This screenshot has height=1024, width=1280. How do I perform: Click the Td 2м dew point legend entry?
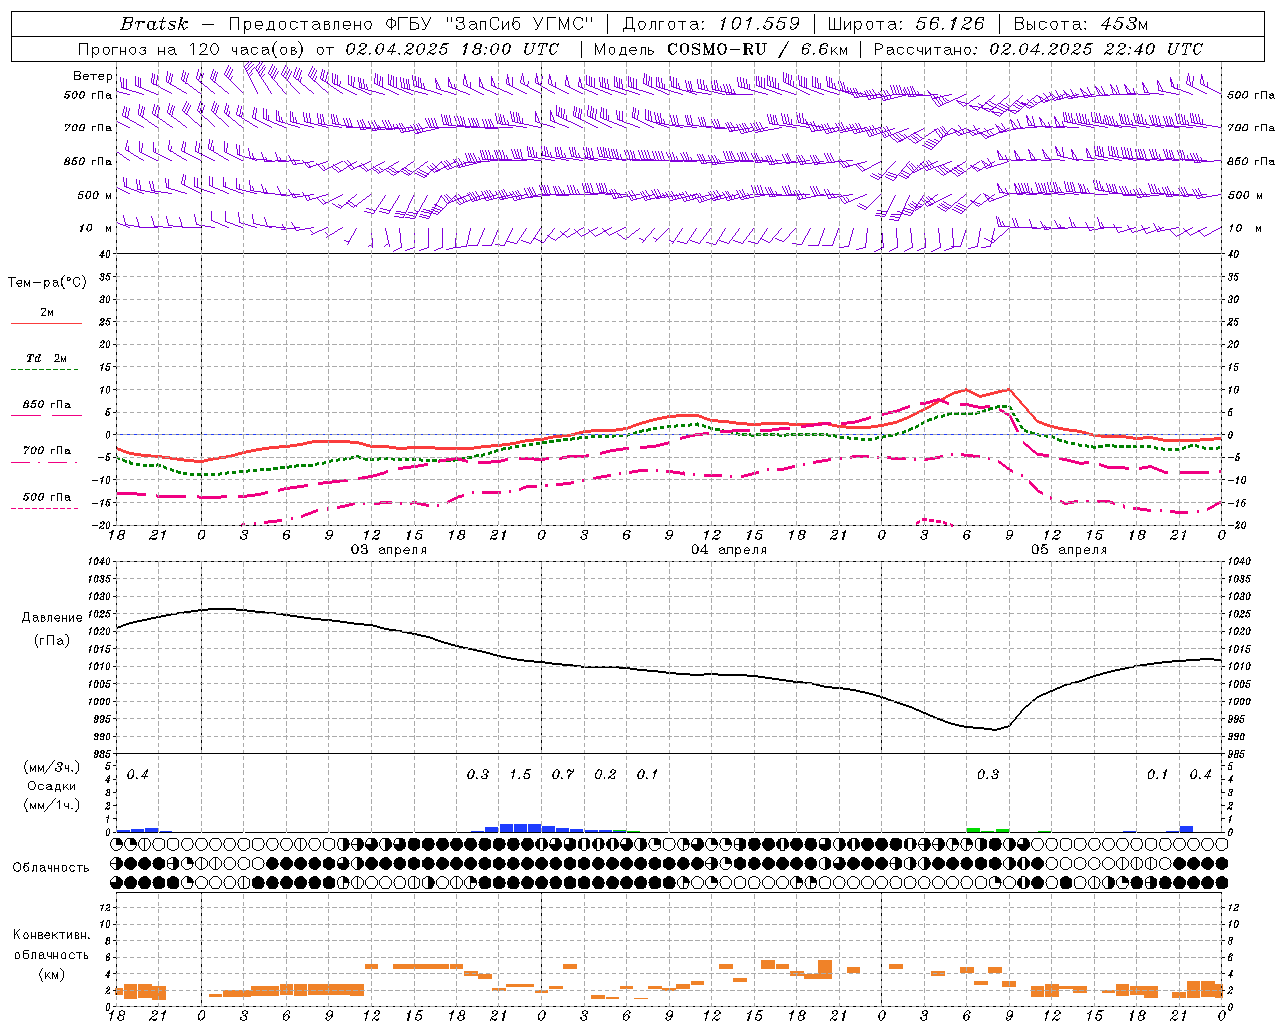pos(47,358)
